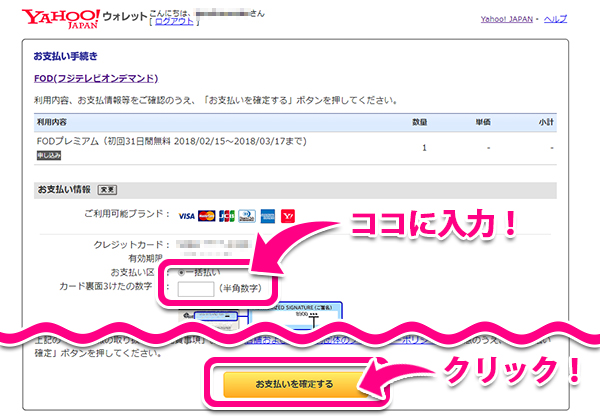Click the 変更 button beside お支払い情報
The width and height of the screenshot is (600, 419).
[108, 189]
